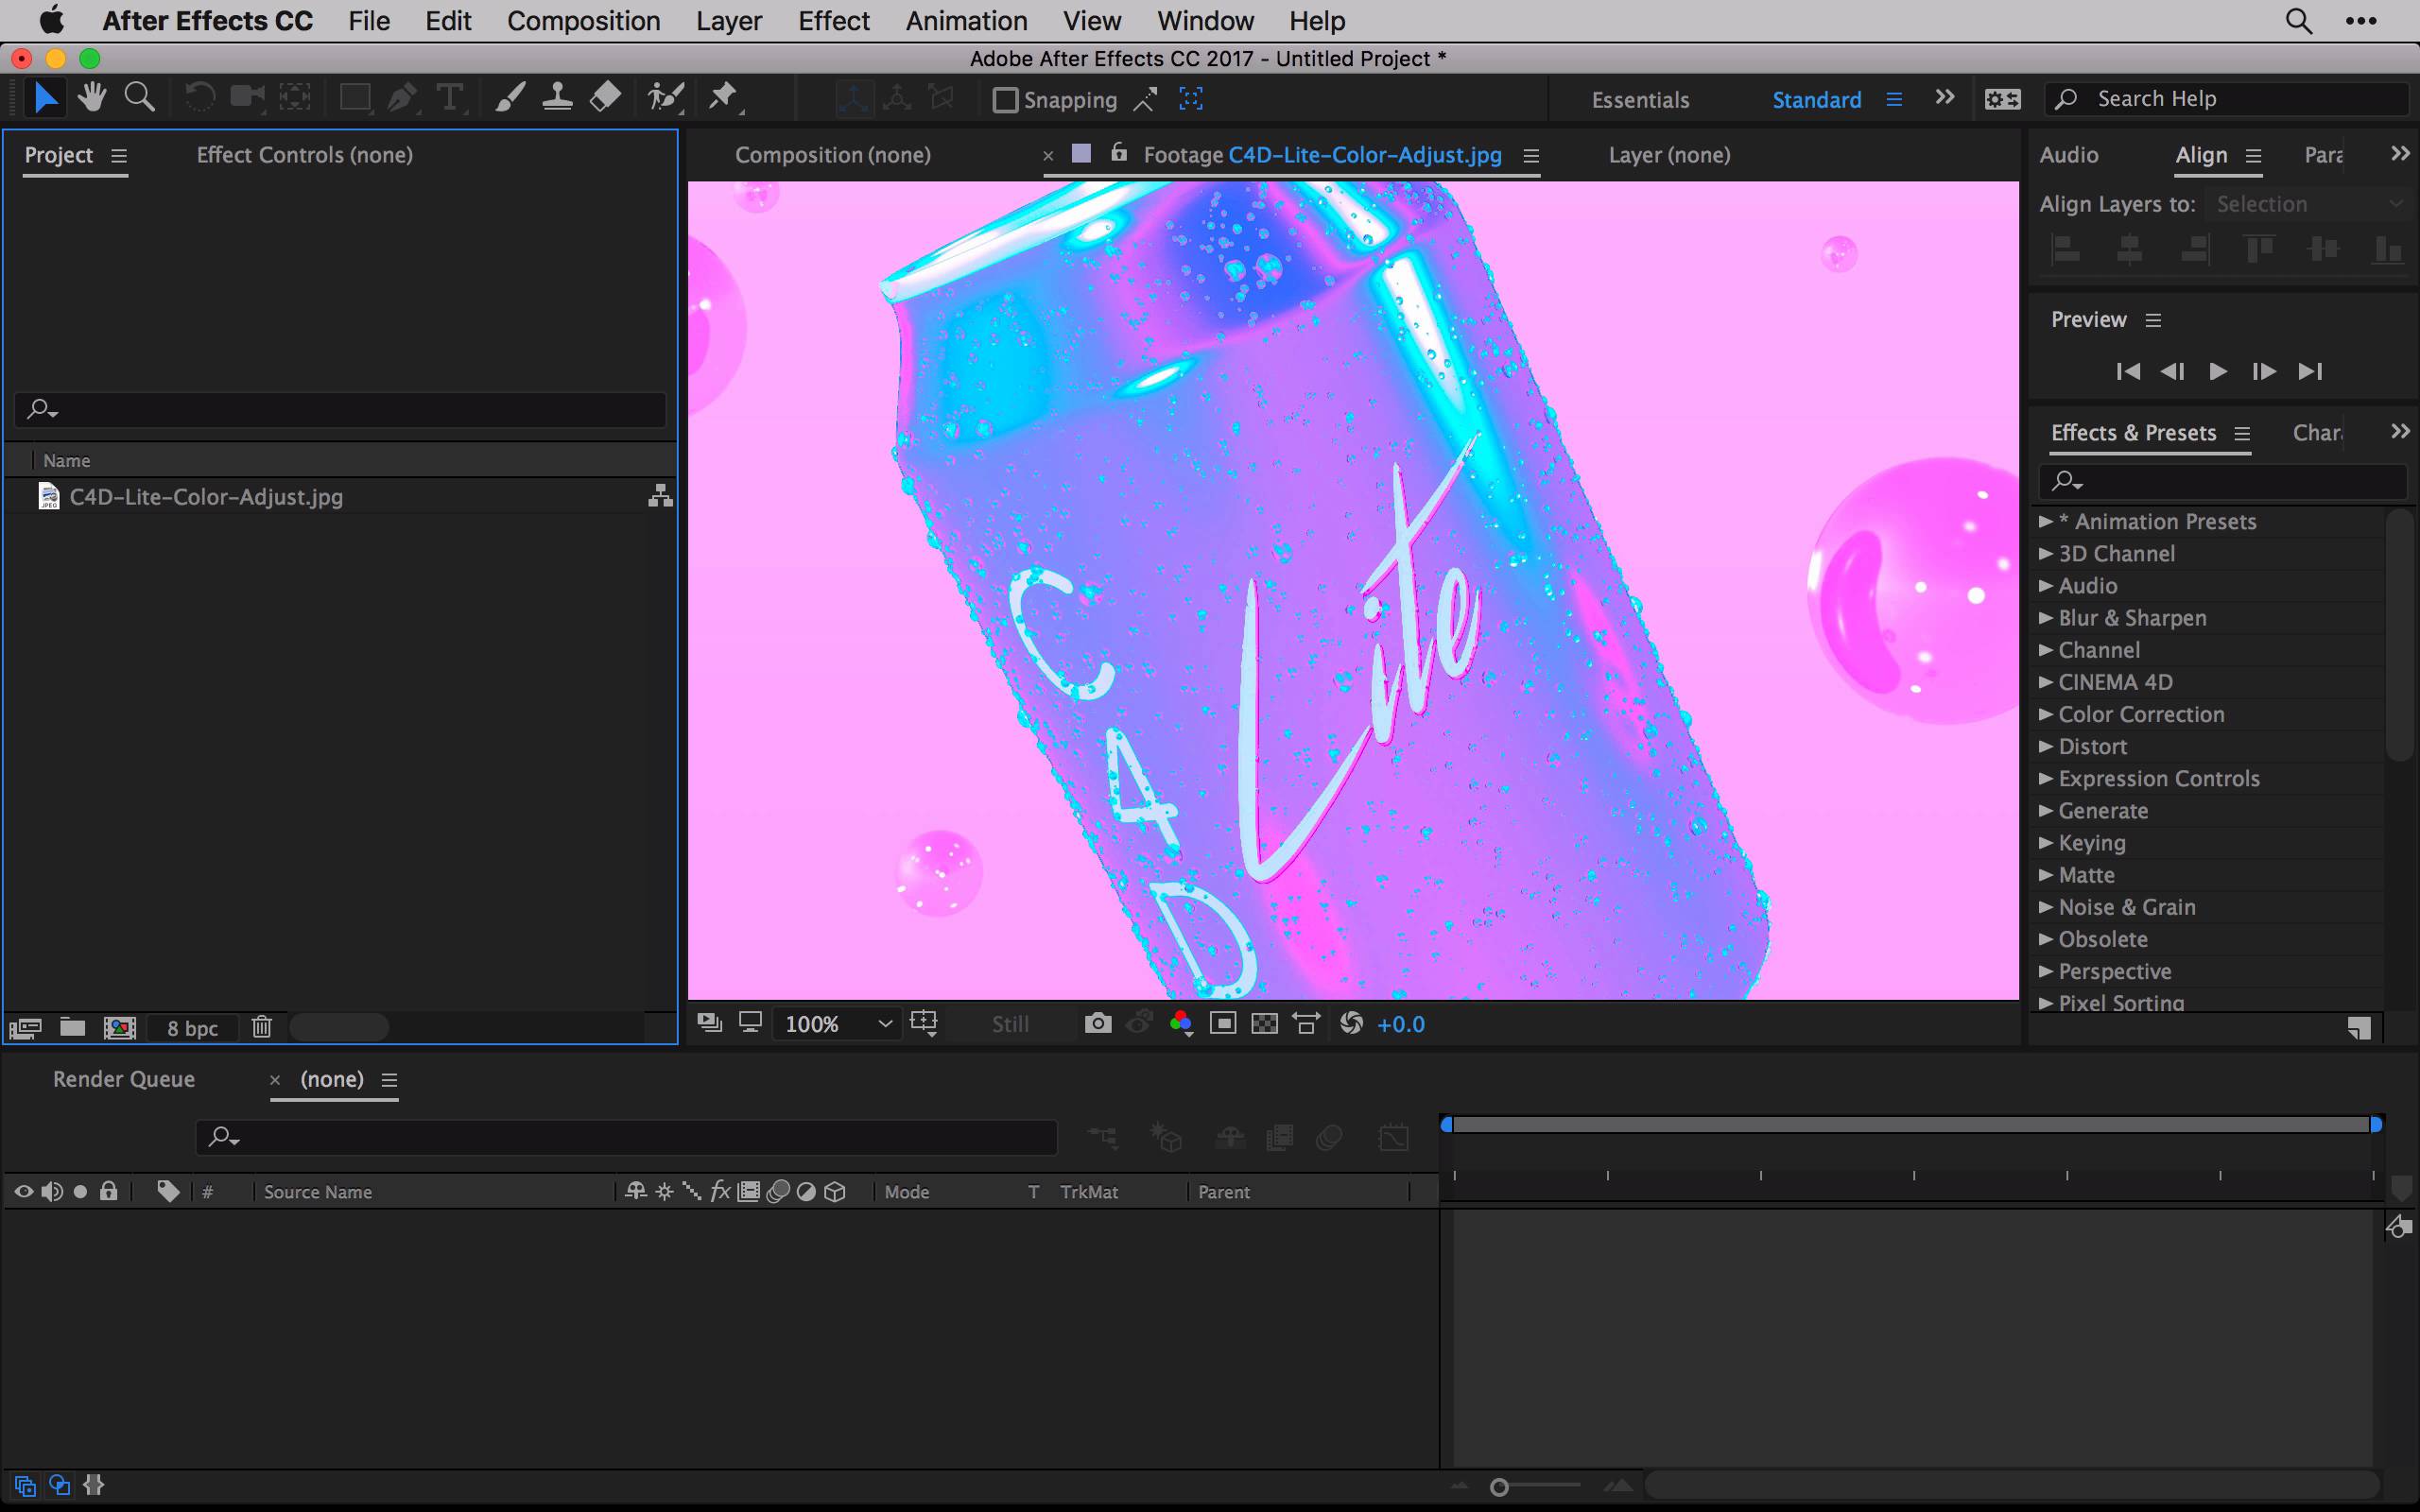This screenshot has width=2420, height=1512.
Task: Adjust the timeline zoom slider handle
Action: pos(1498,1487)
